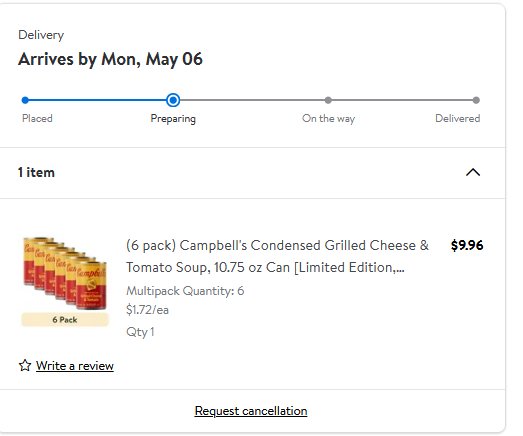Screen dimensions: 523x436
Task: Click the Placed status dot
Action: click(25, 100)
